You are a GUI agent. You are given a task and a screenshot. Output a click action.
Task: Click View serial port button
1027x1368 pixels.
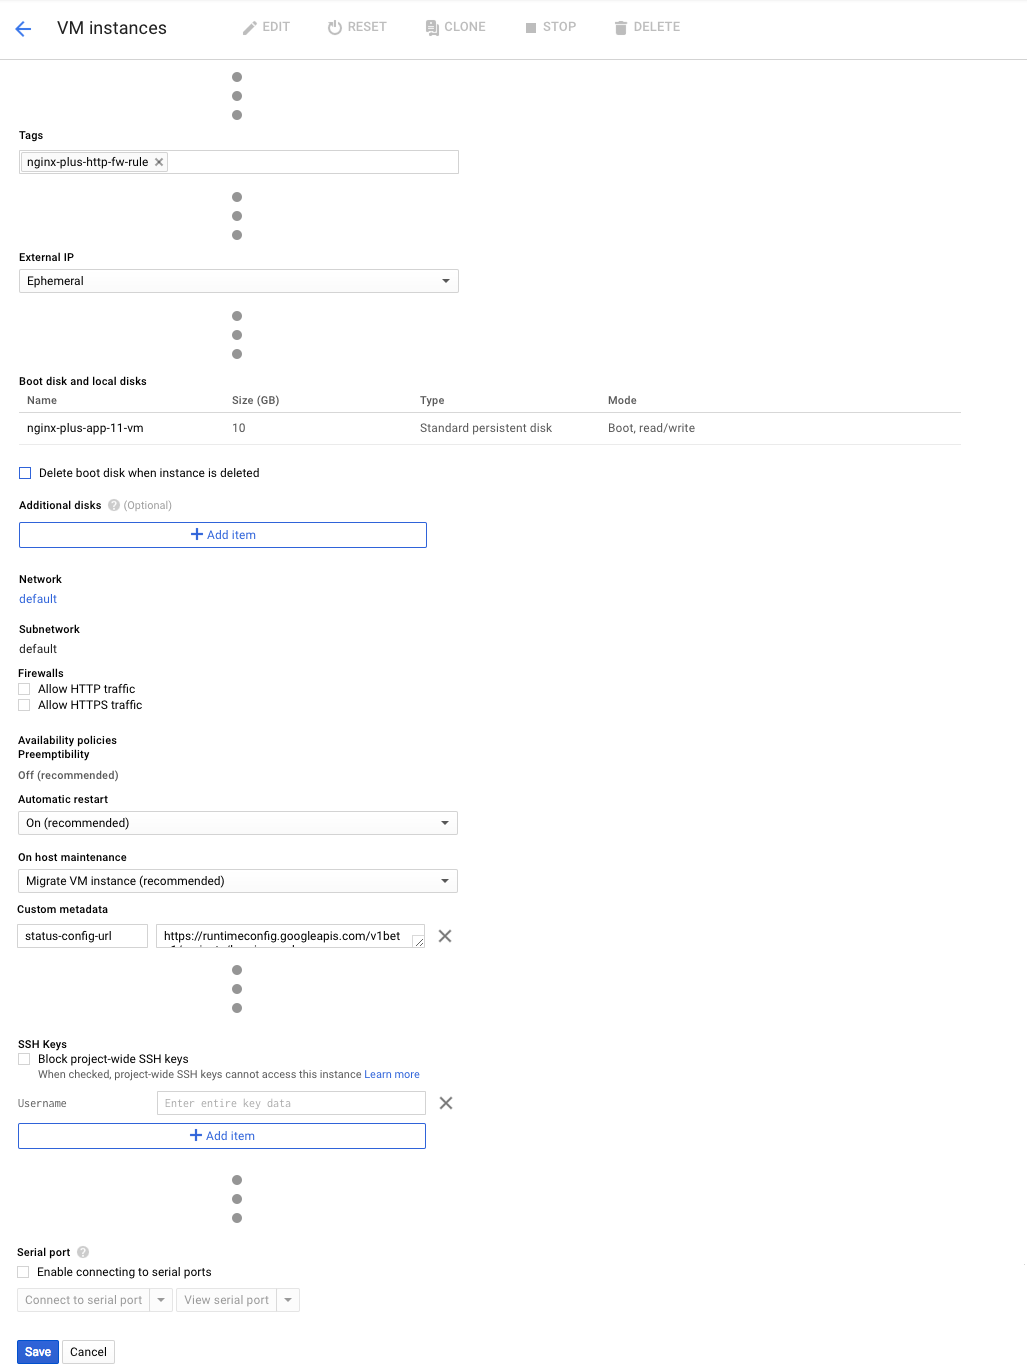227,1300
